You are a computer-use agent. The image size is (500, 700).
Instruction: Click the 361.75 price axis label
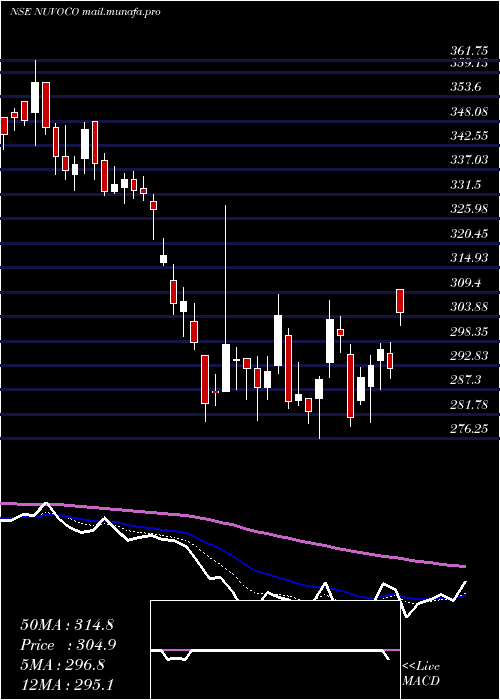tap(468, 51)
